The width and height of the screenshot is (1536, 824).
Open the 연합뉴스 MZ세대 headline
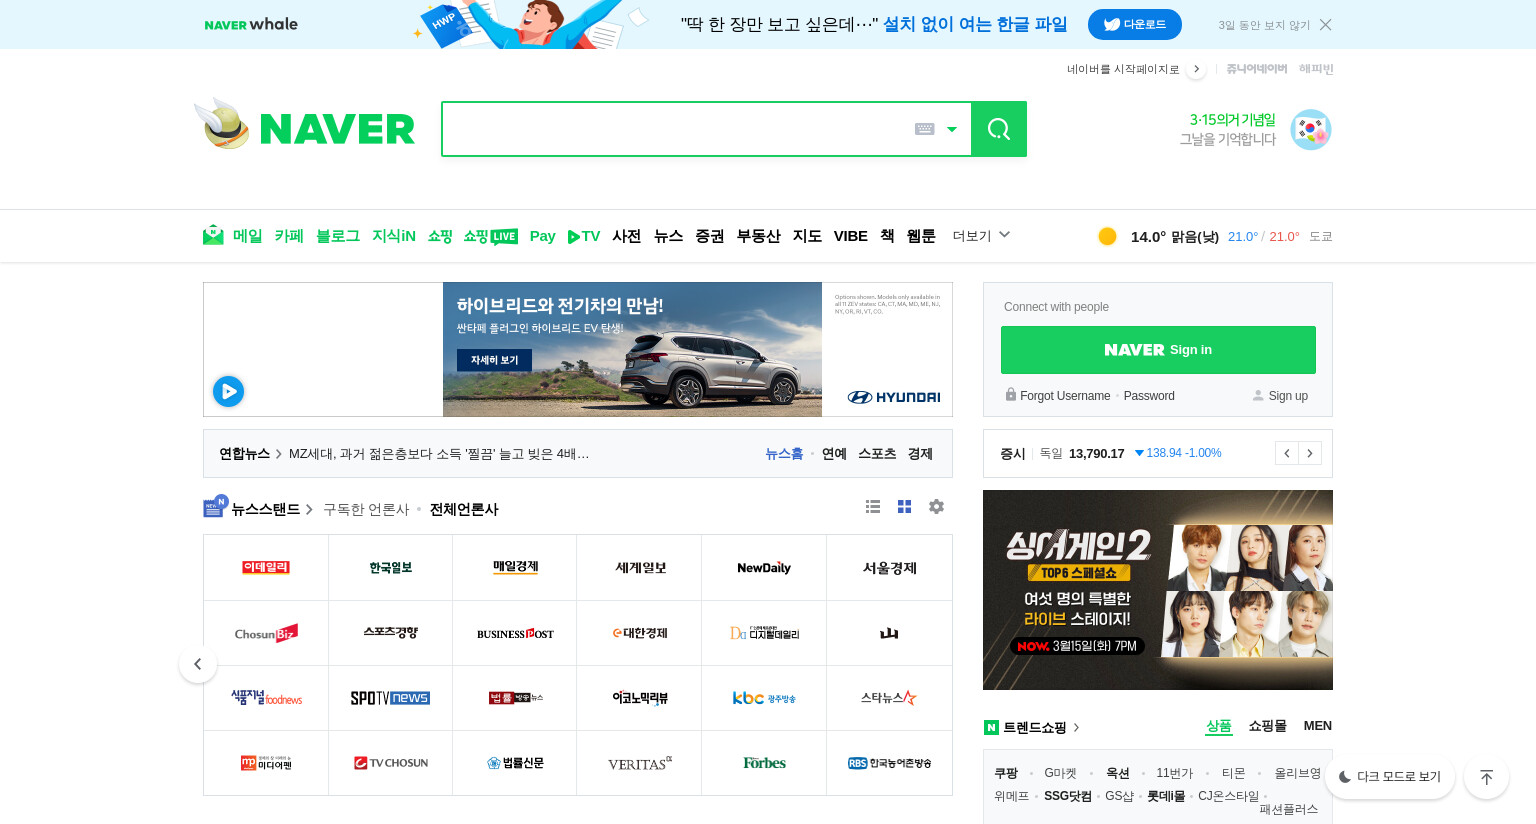click(x=439, y=454)
